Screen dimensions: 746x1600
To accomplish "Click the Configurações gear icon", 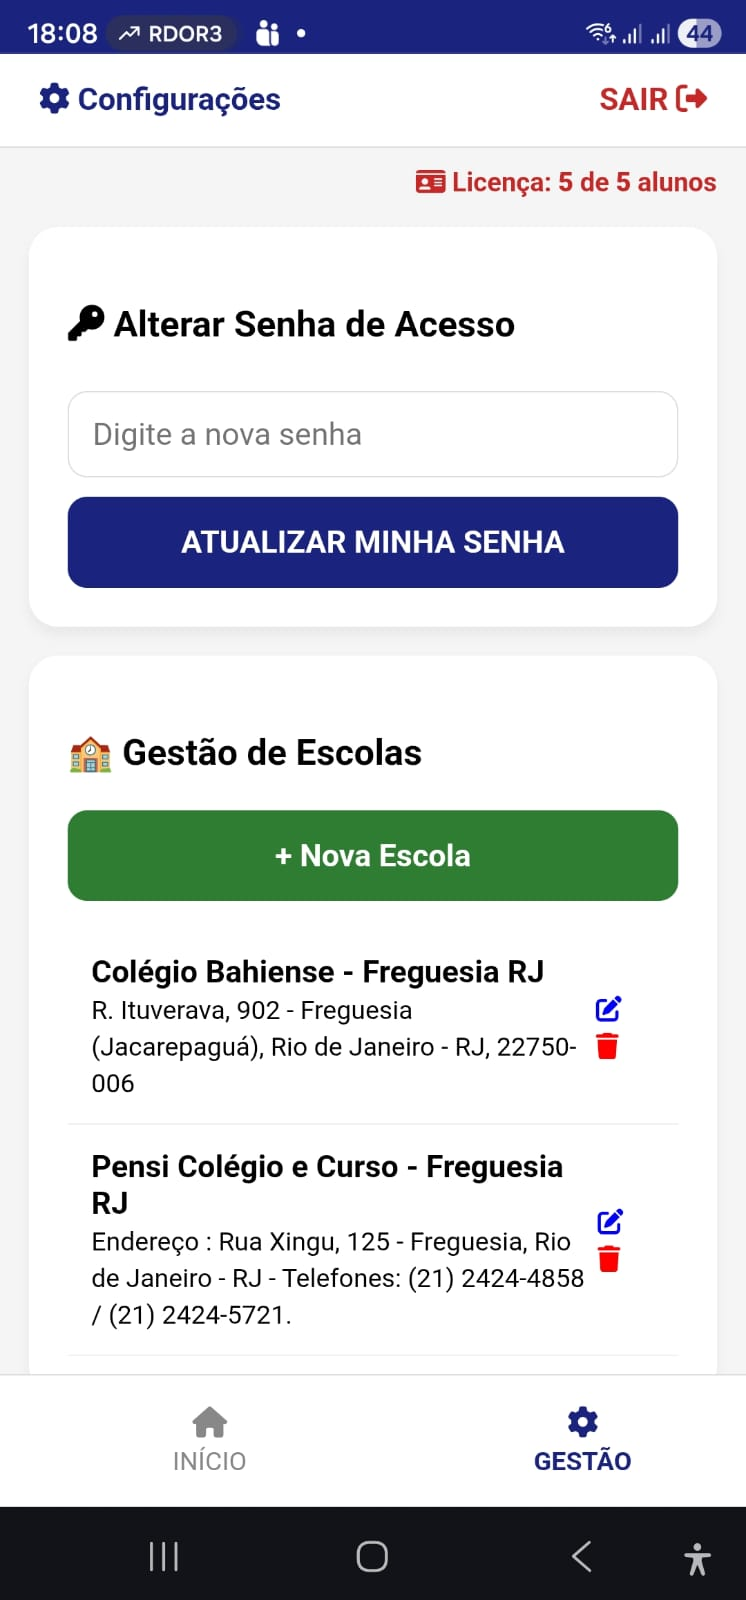I will [x=54, y=99].
